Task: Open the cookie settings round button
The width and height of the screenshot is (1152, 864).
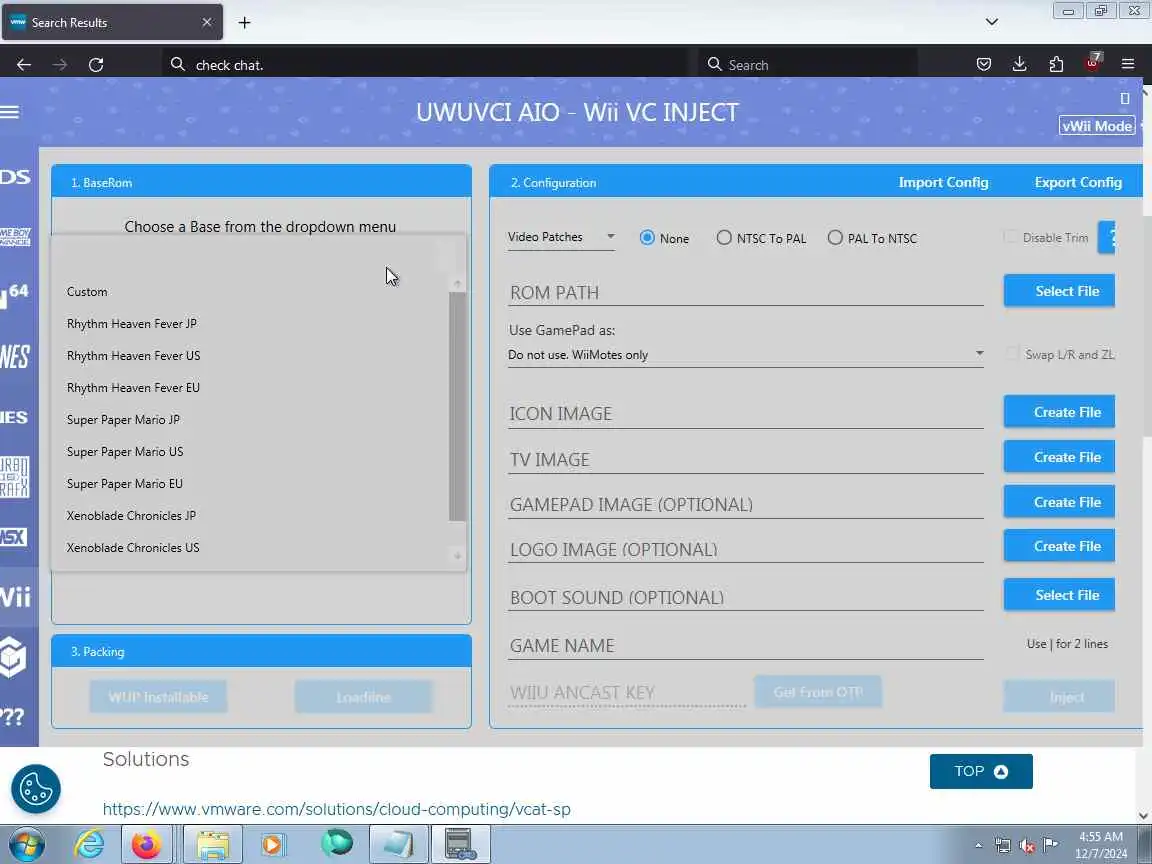Action: click(x=35, y=789)
